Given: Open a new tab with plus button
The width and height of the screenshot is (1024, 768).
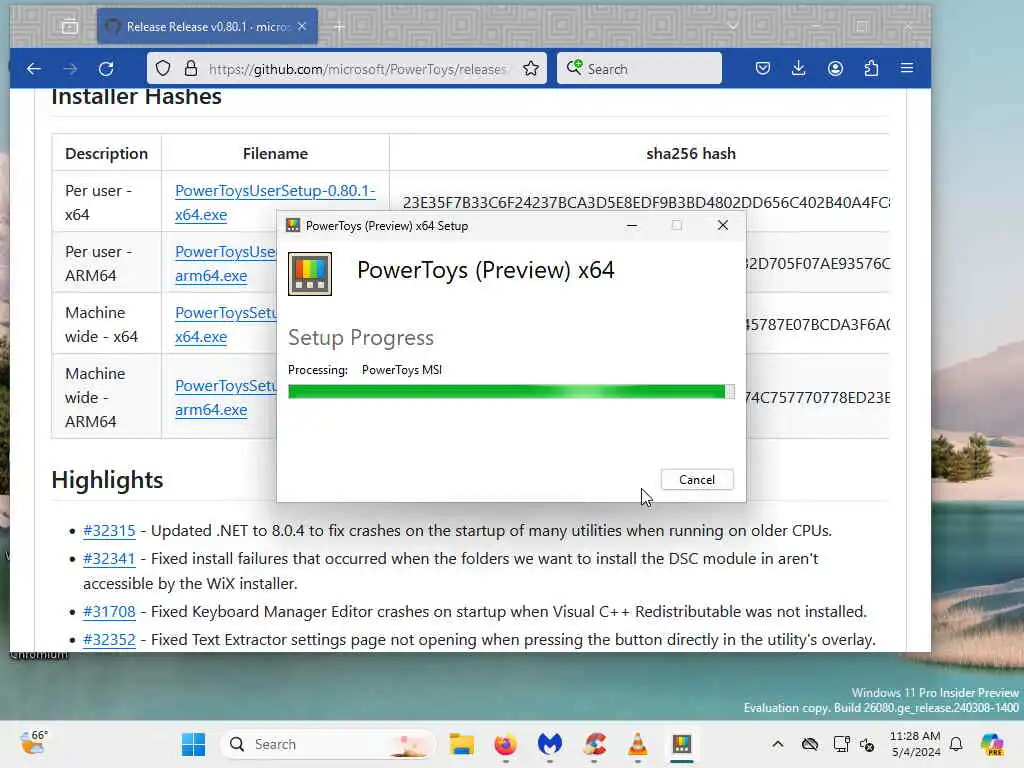Looking at the screenshot, I should [x=340, y=27].
